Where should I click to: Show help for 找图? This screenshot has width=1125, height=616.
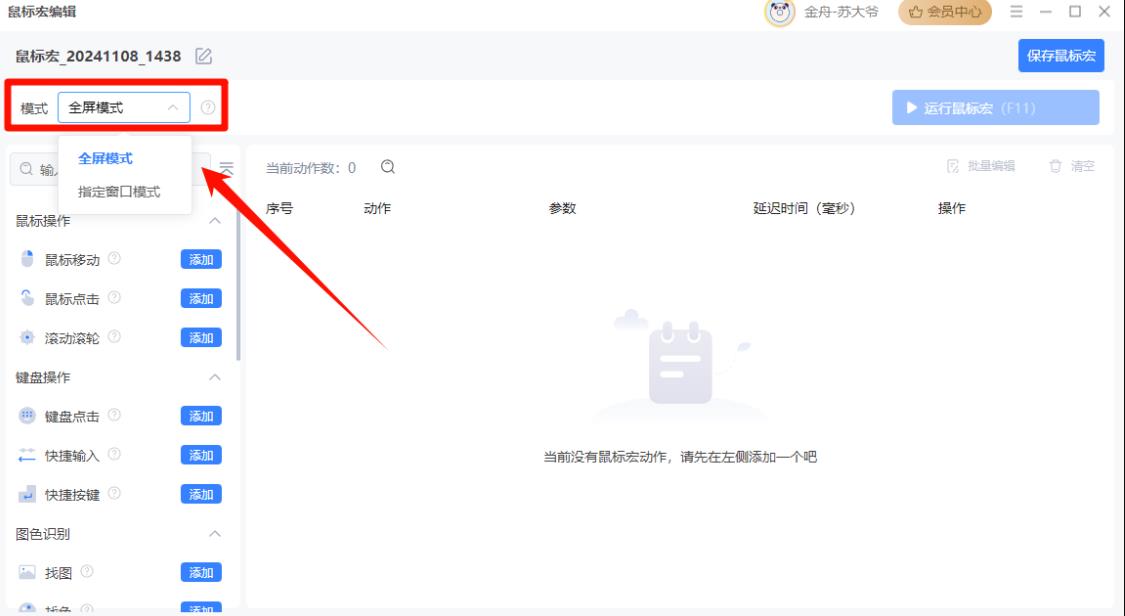[x=87, y=572]
